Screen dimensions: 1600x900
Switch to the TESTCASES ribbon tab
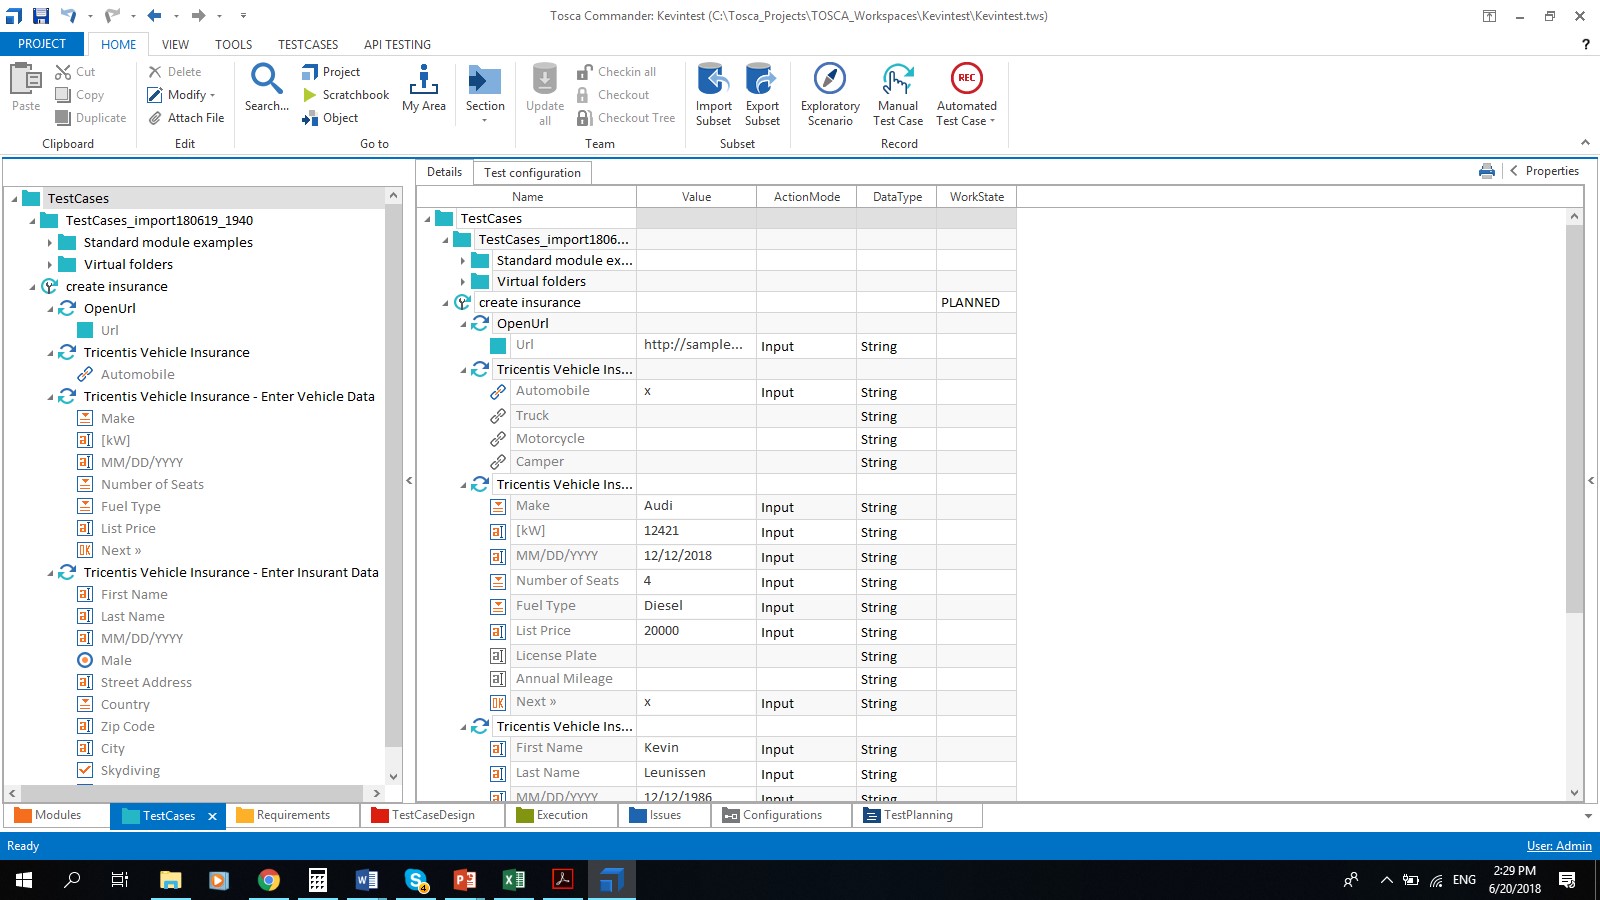(307, 44)
